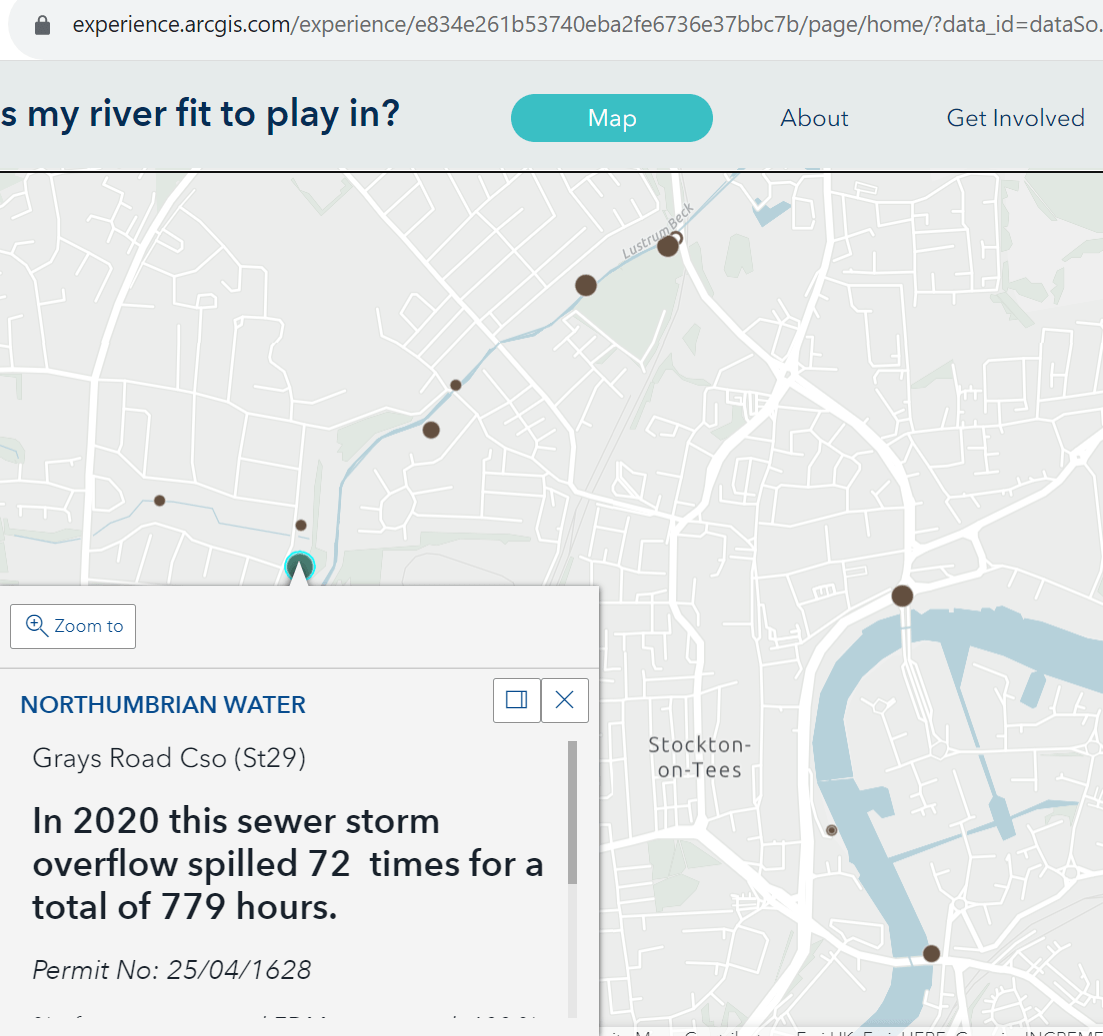The width and height of the screenshot is (1103, 1036).
Task: Click the padlock site info icon
Action: click(x=42, y=26)
